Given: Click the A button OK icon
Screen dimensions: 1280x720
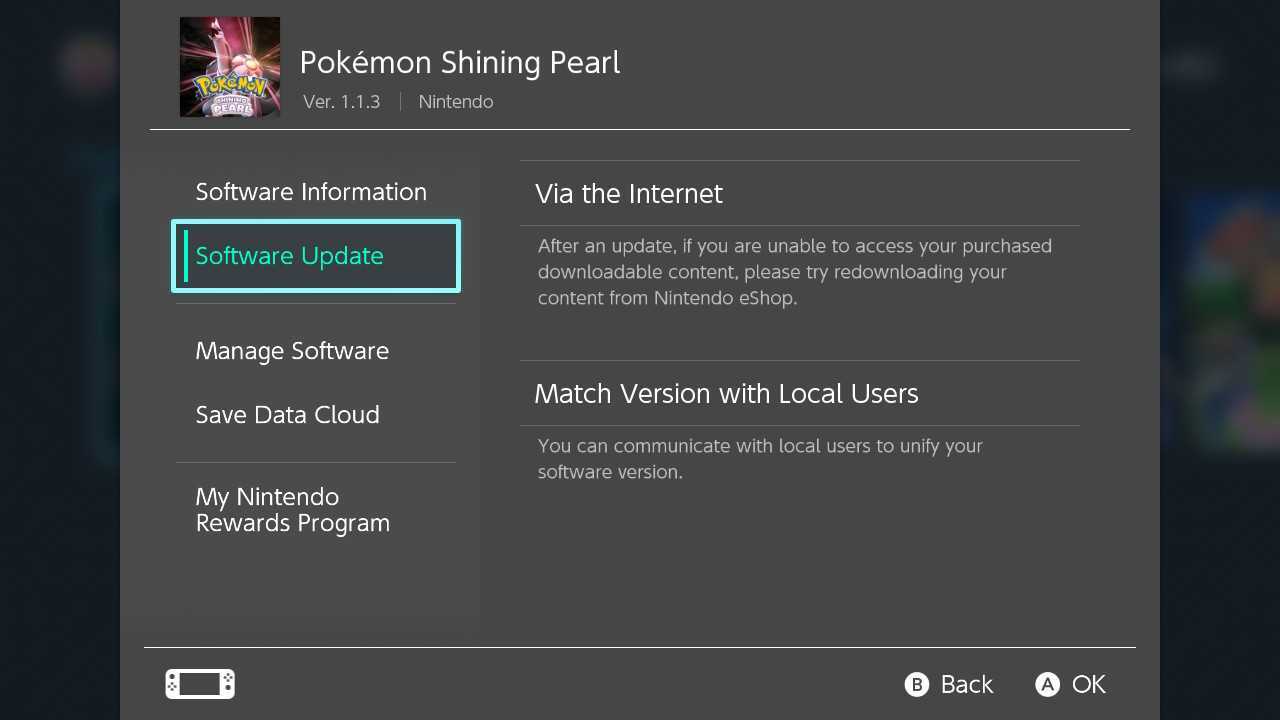Looking at the screenshot, I should pyautogui.click(x=1047, y=684).
